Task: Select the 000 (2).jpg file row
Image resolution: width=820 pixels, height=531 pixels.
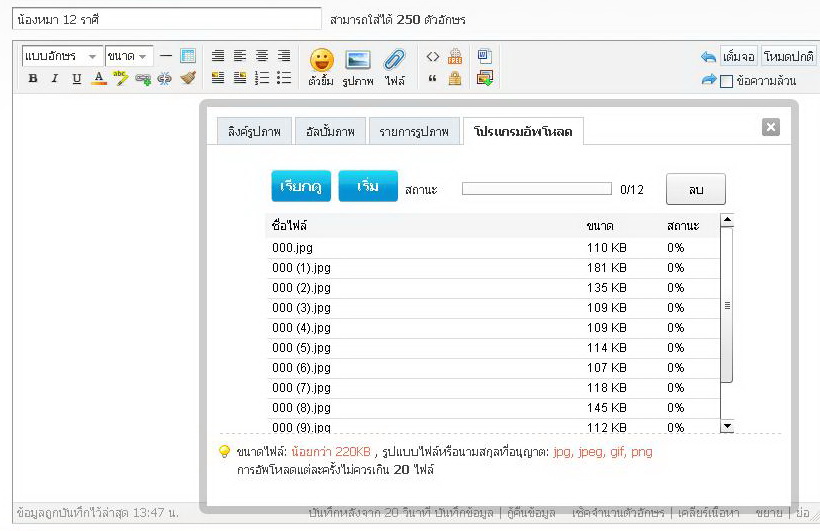Action: click(x=493, y=288)
